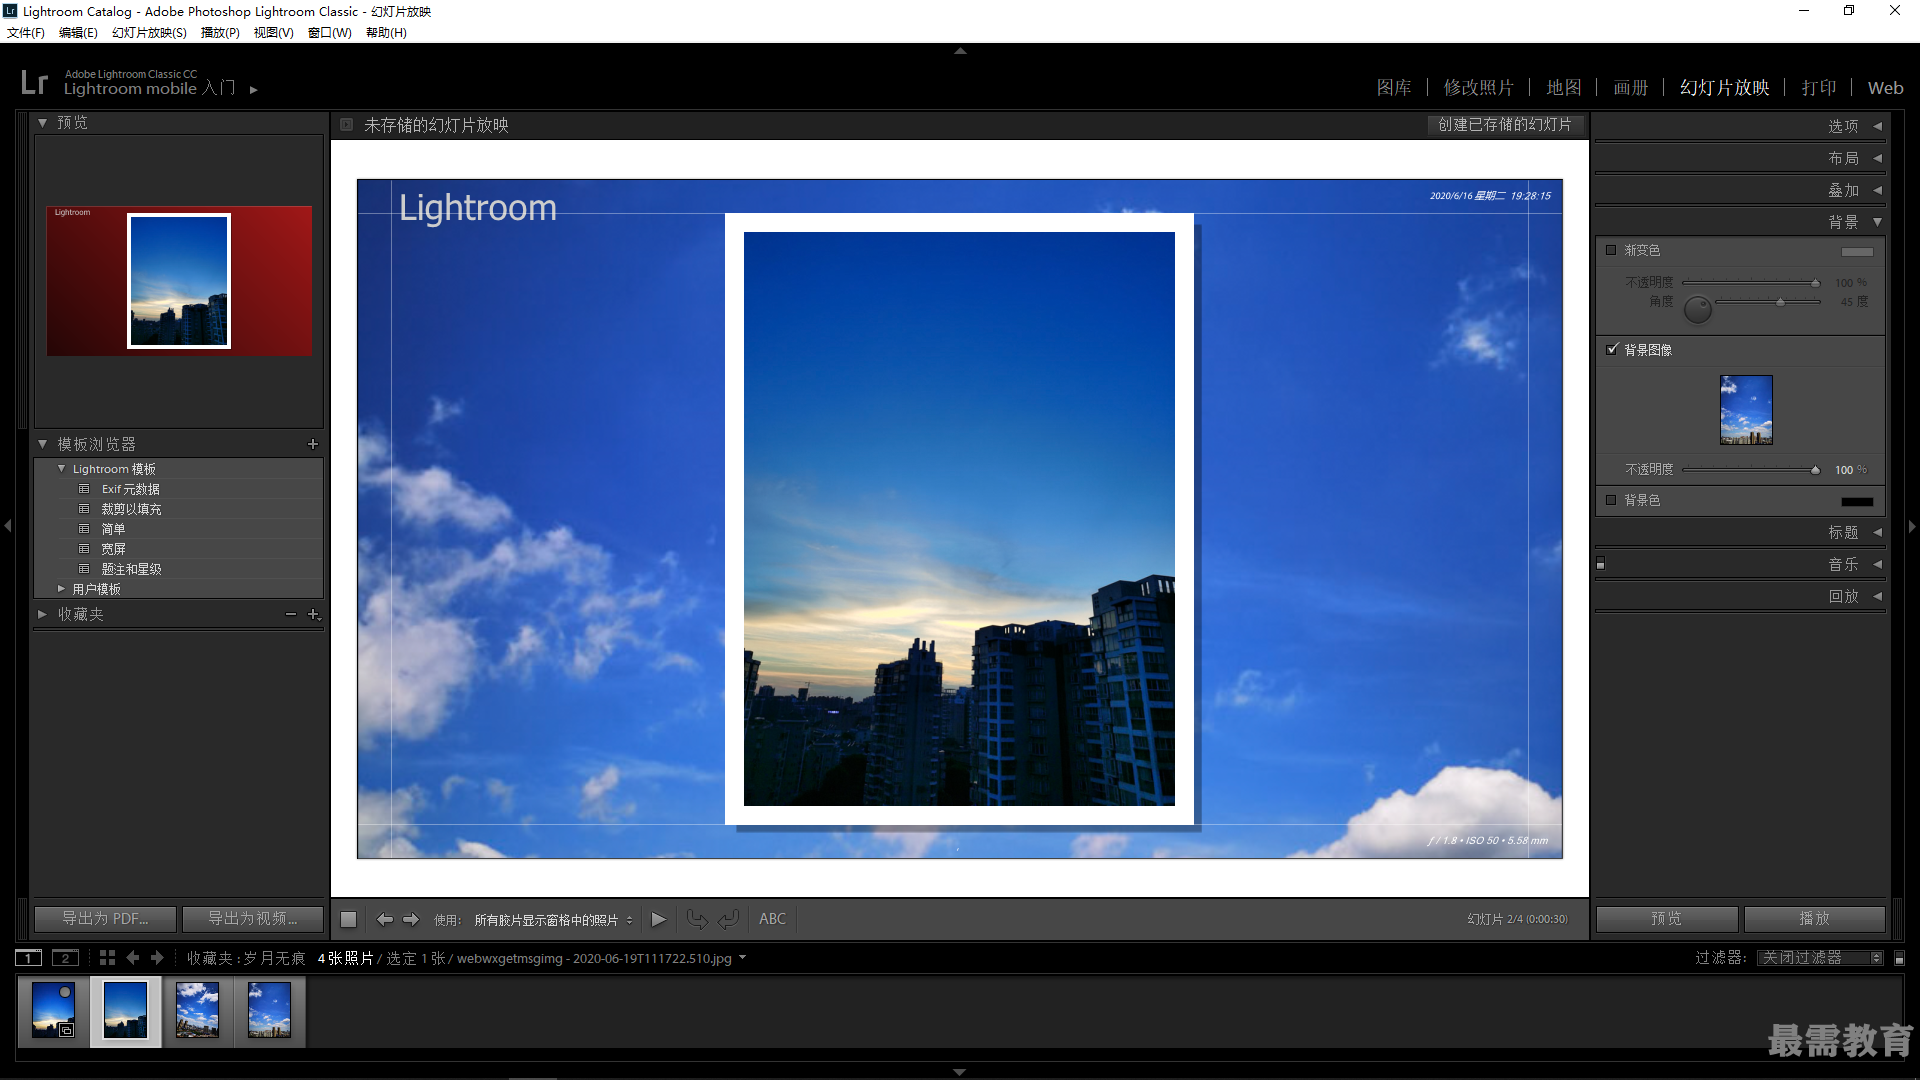Select Widescreen template 宽屏
Image resolution: width=1920 pixels, height=1080 pixels.
pos(113,549)
